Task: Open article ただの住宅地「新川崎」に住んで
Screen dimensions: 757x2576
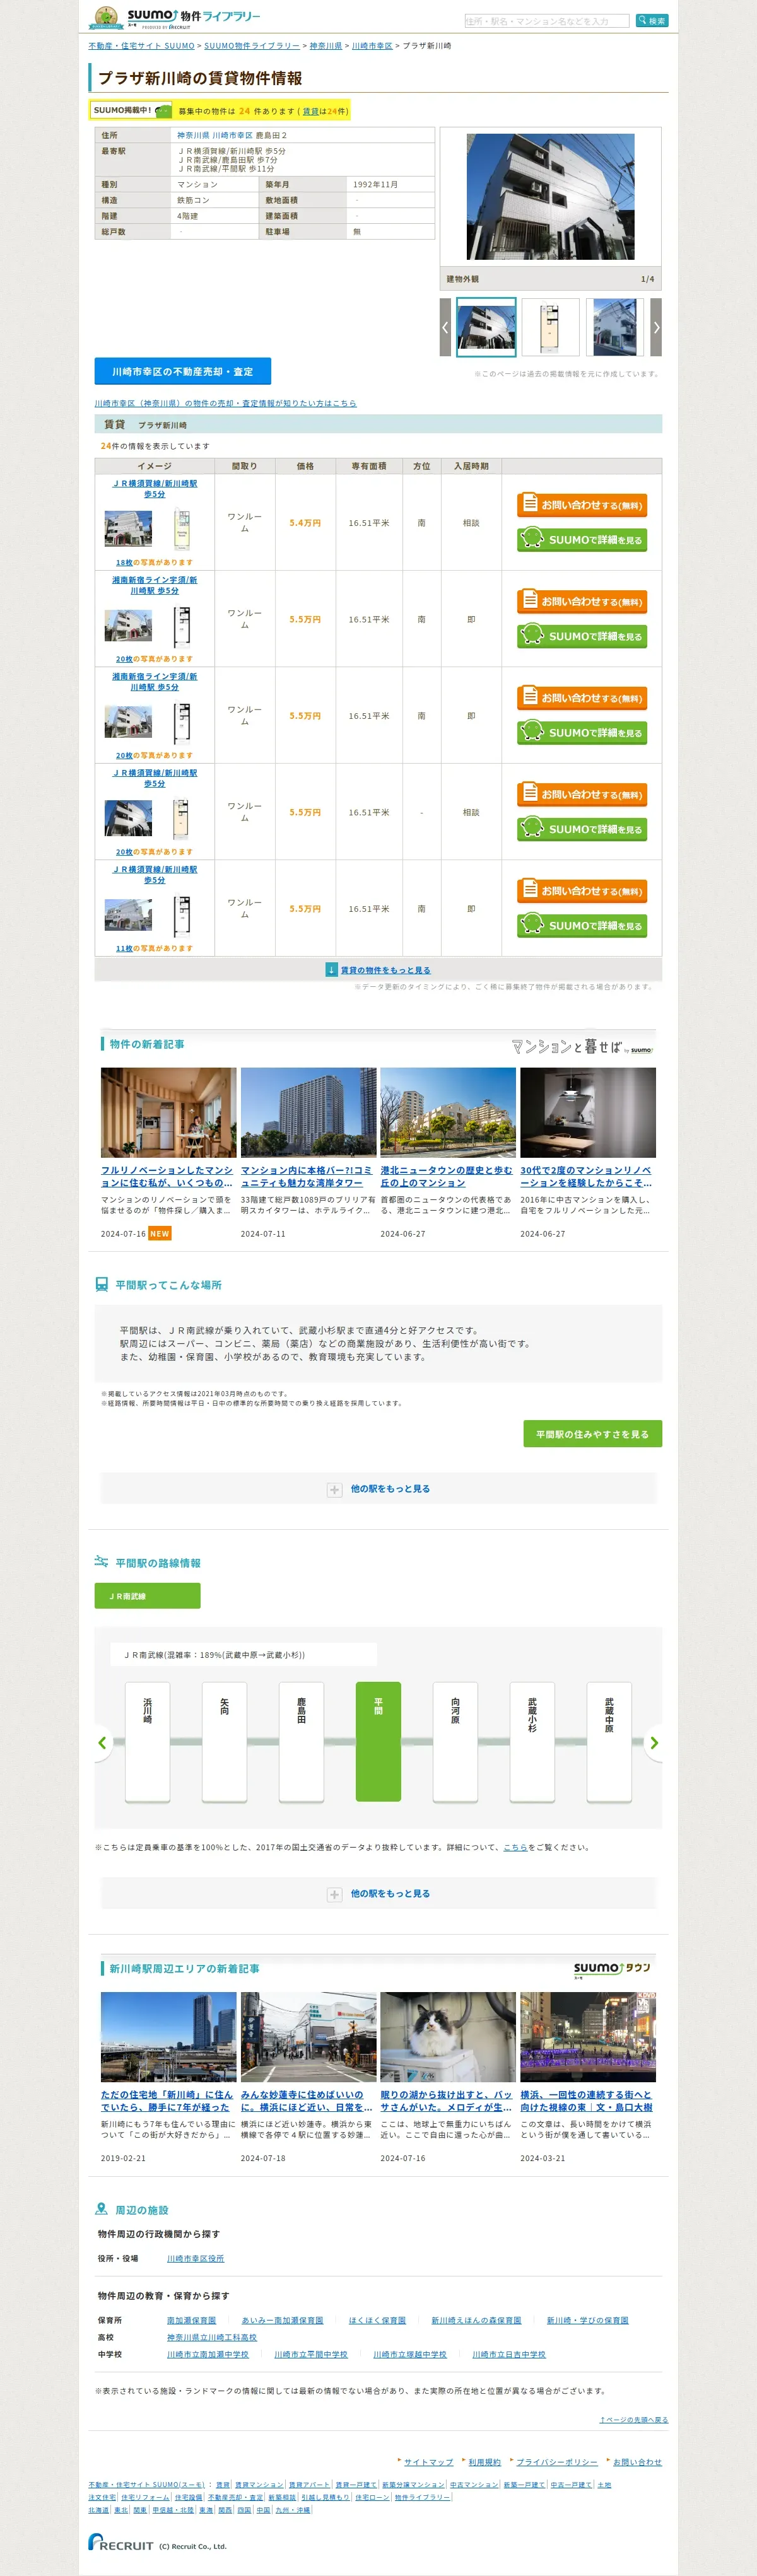Action: [167, 2100]
